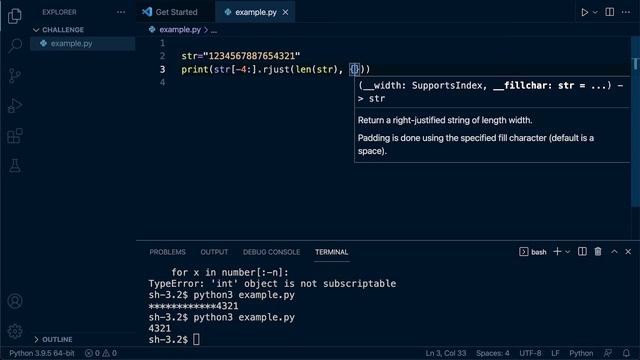Open warnings count in status bar

click(109, 353)
